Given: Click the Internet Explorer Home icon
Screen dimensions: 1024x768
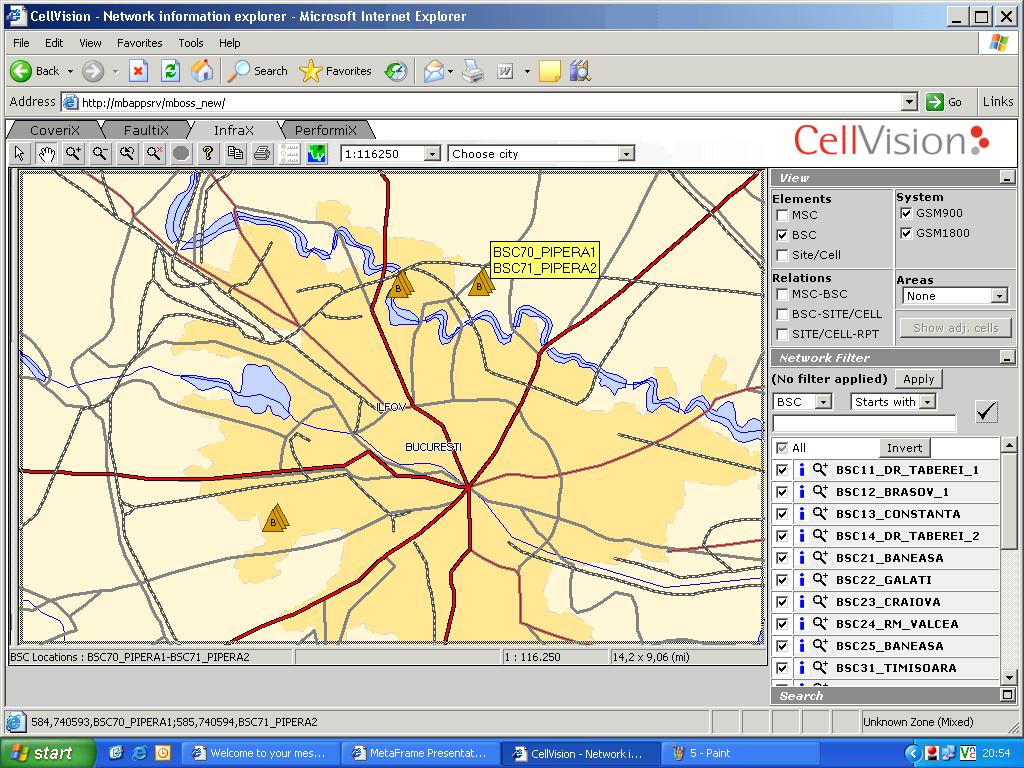Looking at the screenshot, I should pos(202,71).
